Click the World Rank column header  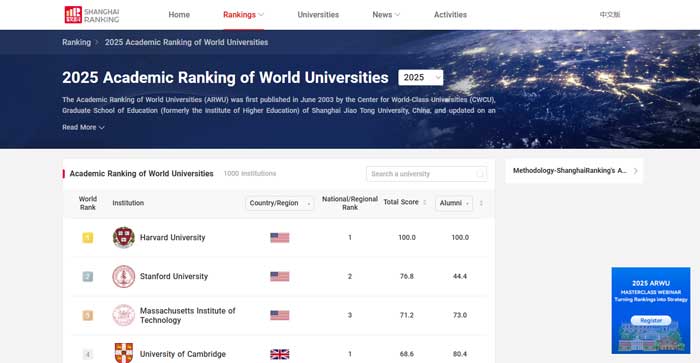pyautogui.click(x=88, y=203)
